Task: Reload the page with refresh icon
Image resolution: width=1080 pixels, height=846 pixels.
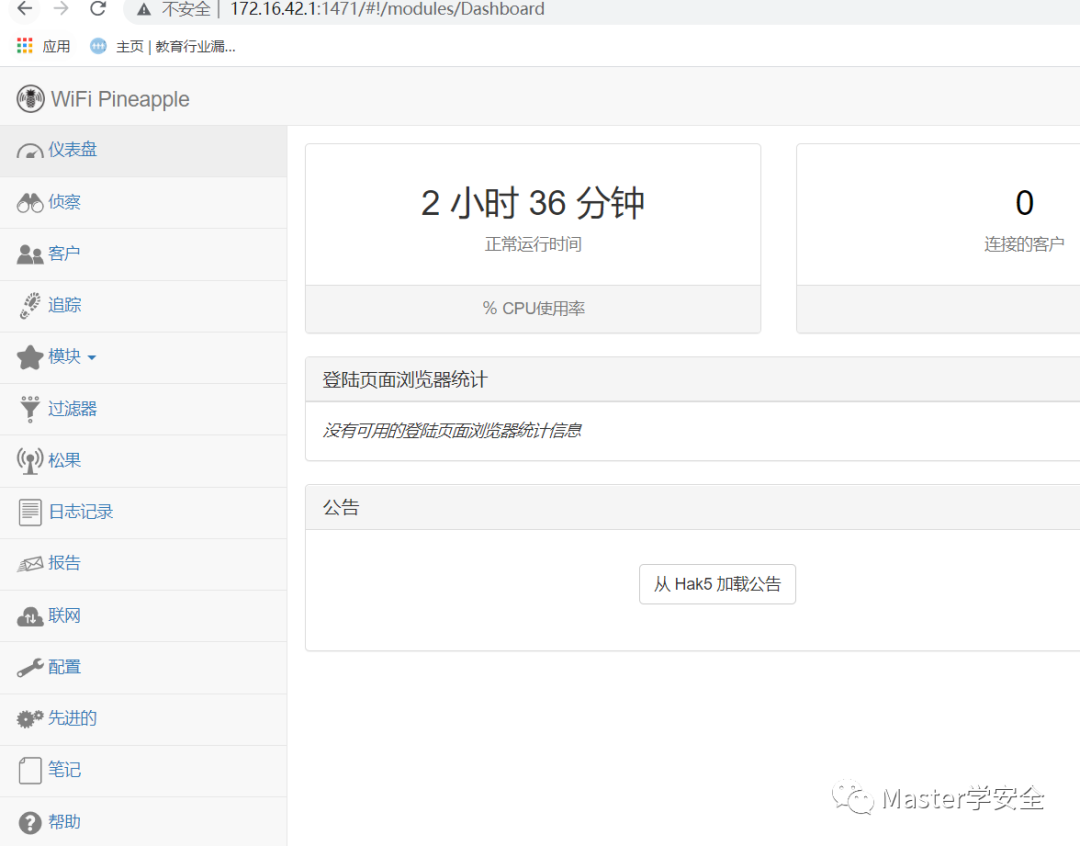Action: click(98, 8)
